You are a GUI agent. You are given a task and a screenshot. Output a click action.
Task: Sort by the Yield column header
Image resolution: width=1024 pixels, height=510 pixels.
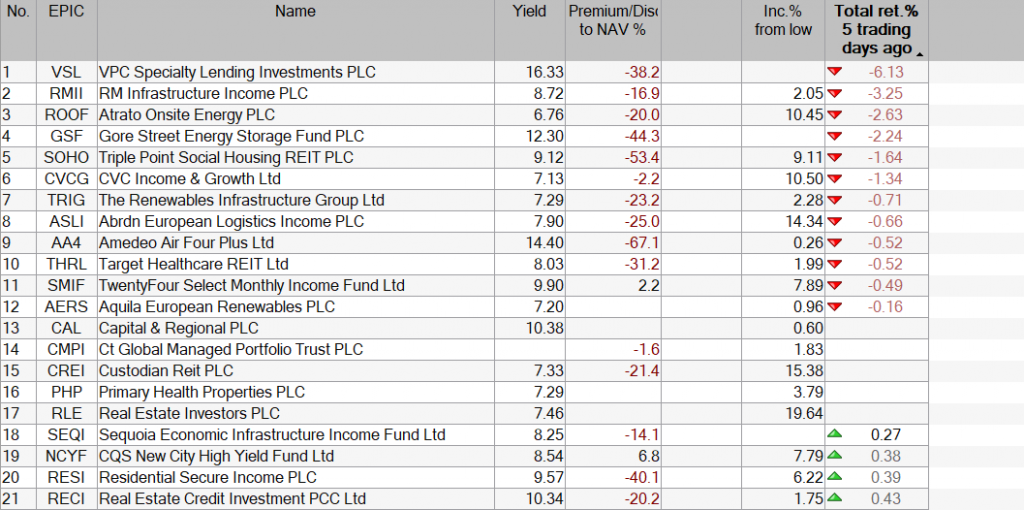530,31
